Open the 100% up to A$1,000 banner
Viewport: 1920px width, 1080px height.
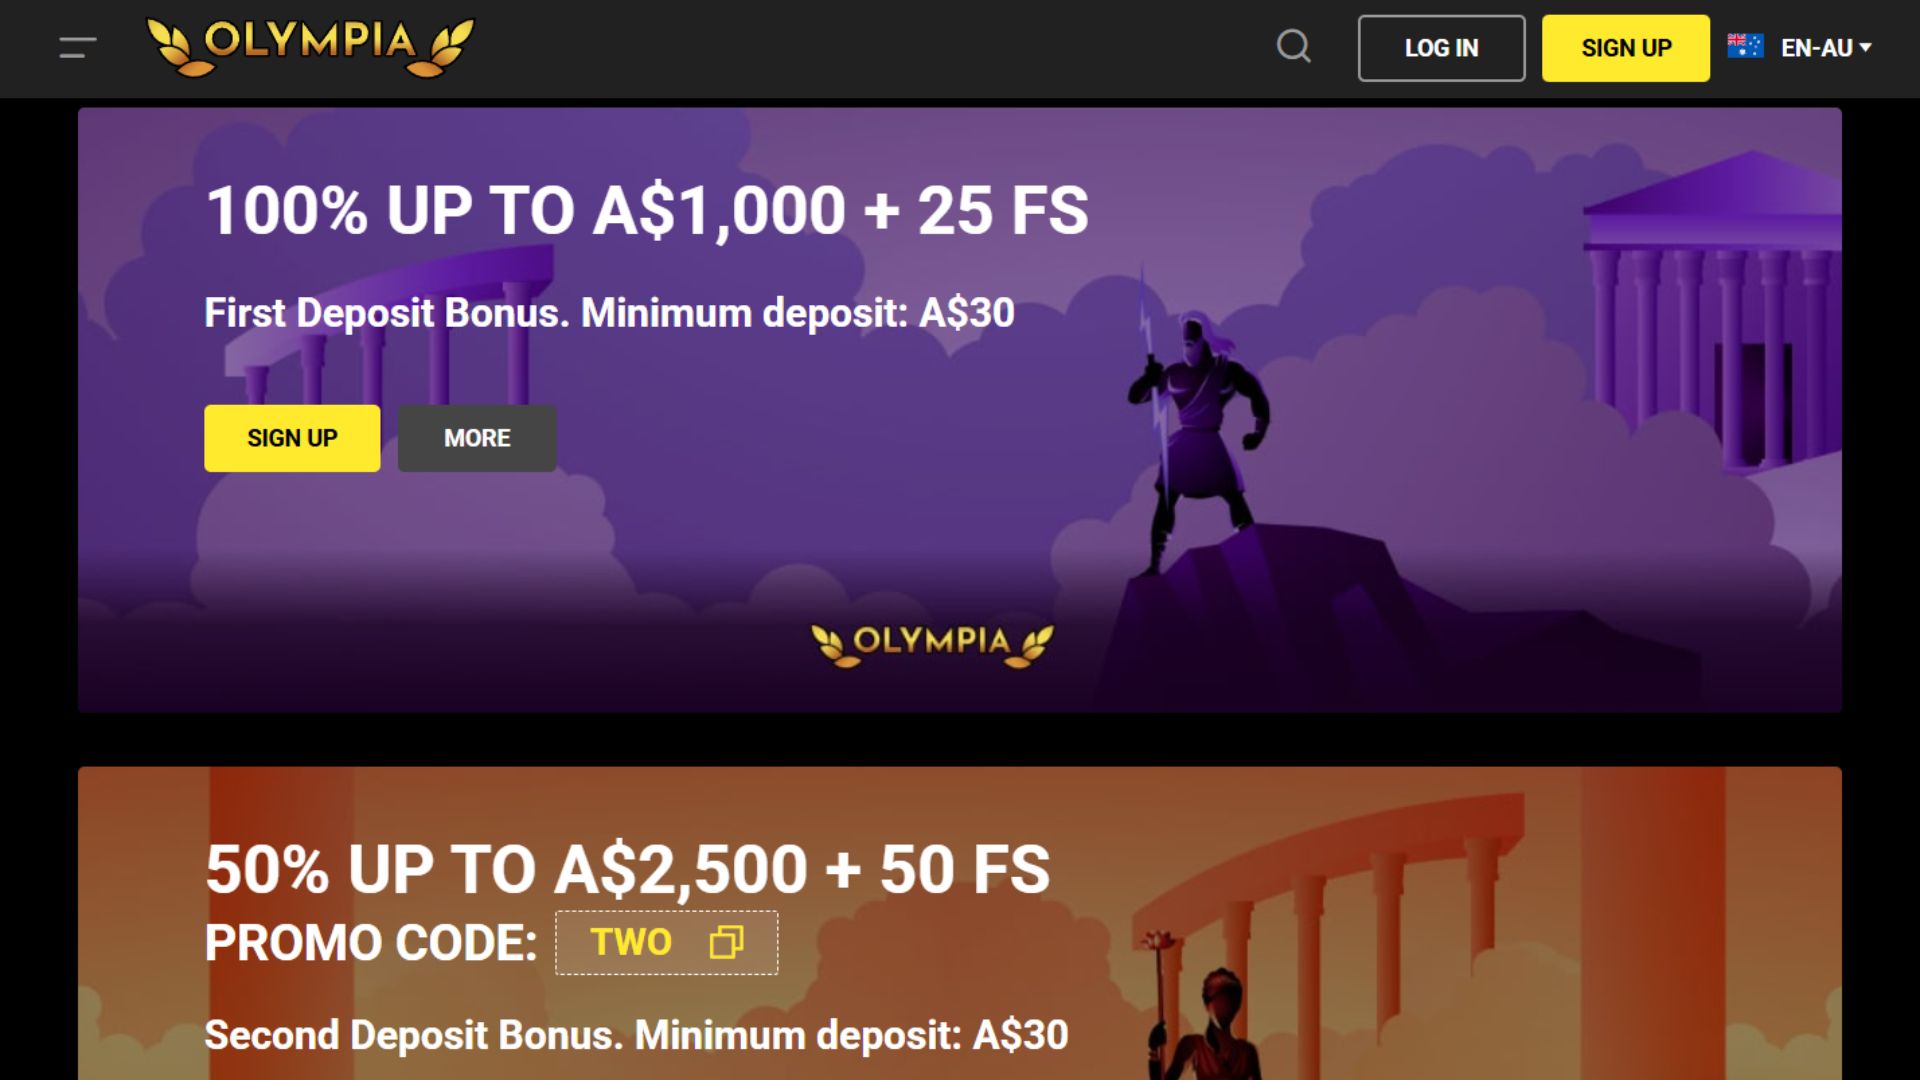tap(960, 410)
